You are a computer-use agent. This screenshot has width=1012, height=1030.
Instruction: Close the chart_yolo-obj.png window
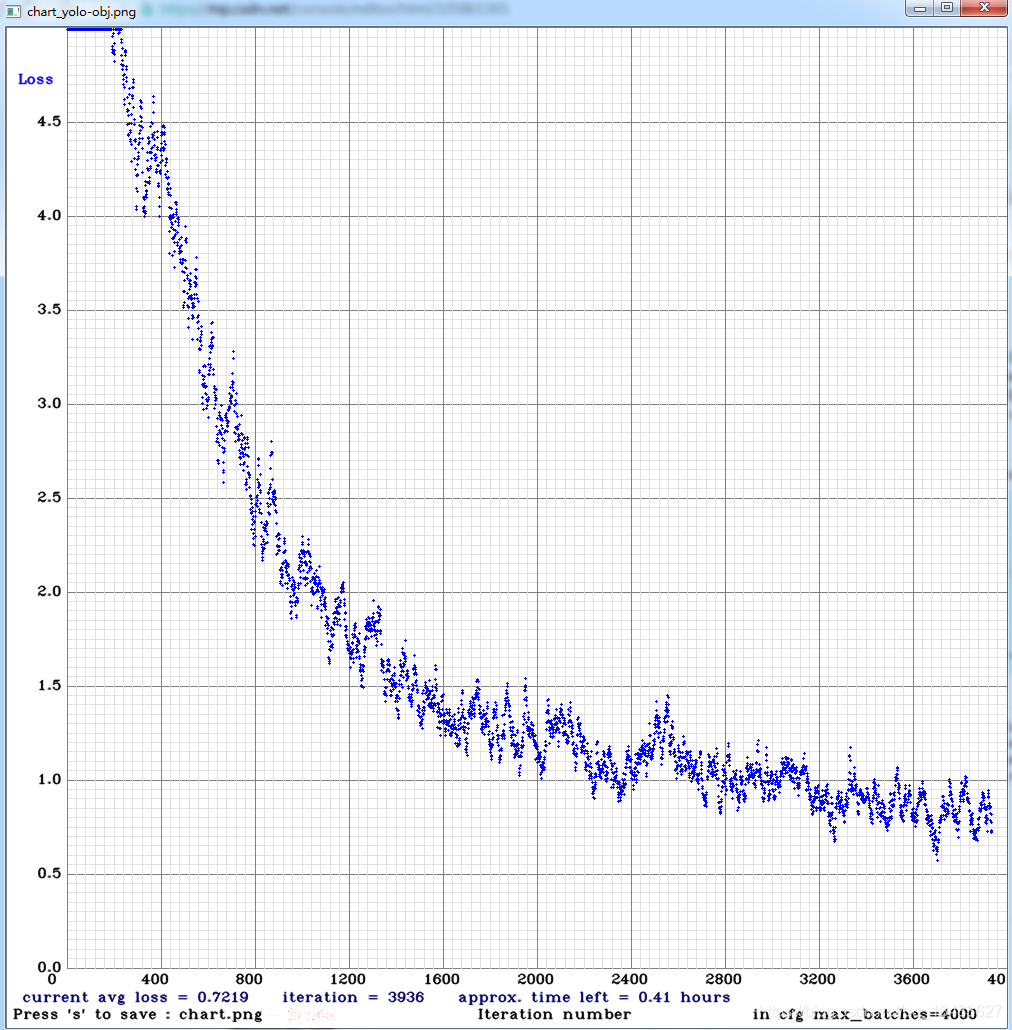click(x=984, y=9)
